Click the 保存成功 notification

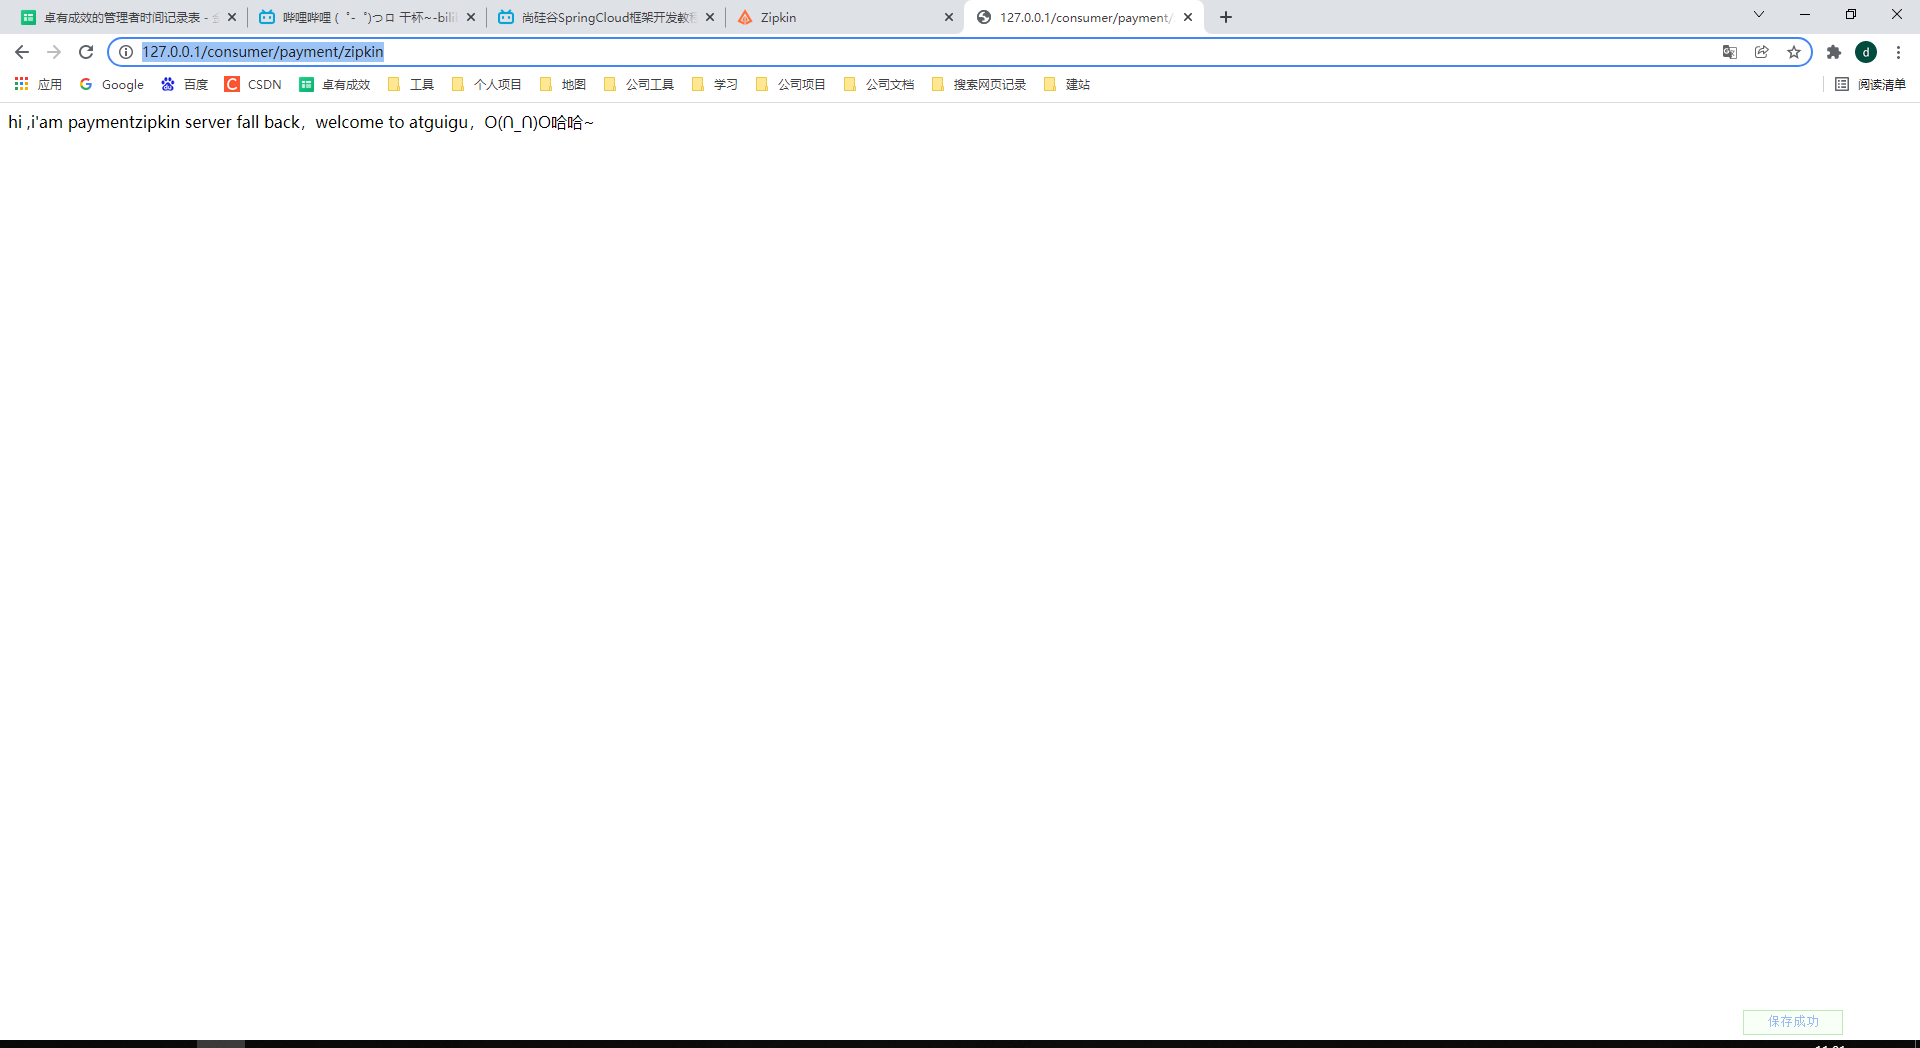(1793, 1021)
